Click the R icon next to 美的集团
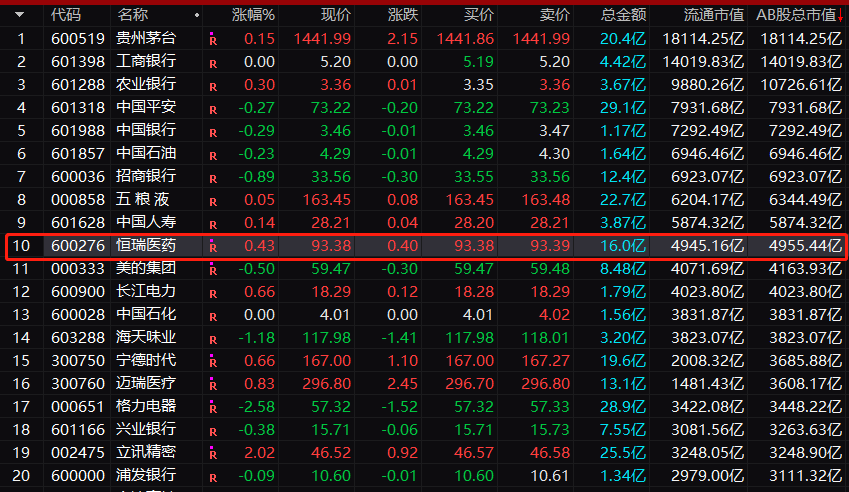Screen dimensions: 849x492 coord(212,270)
